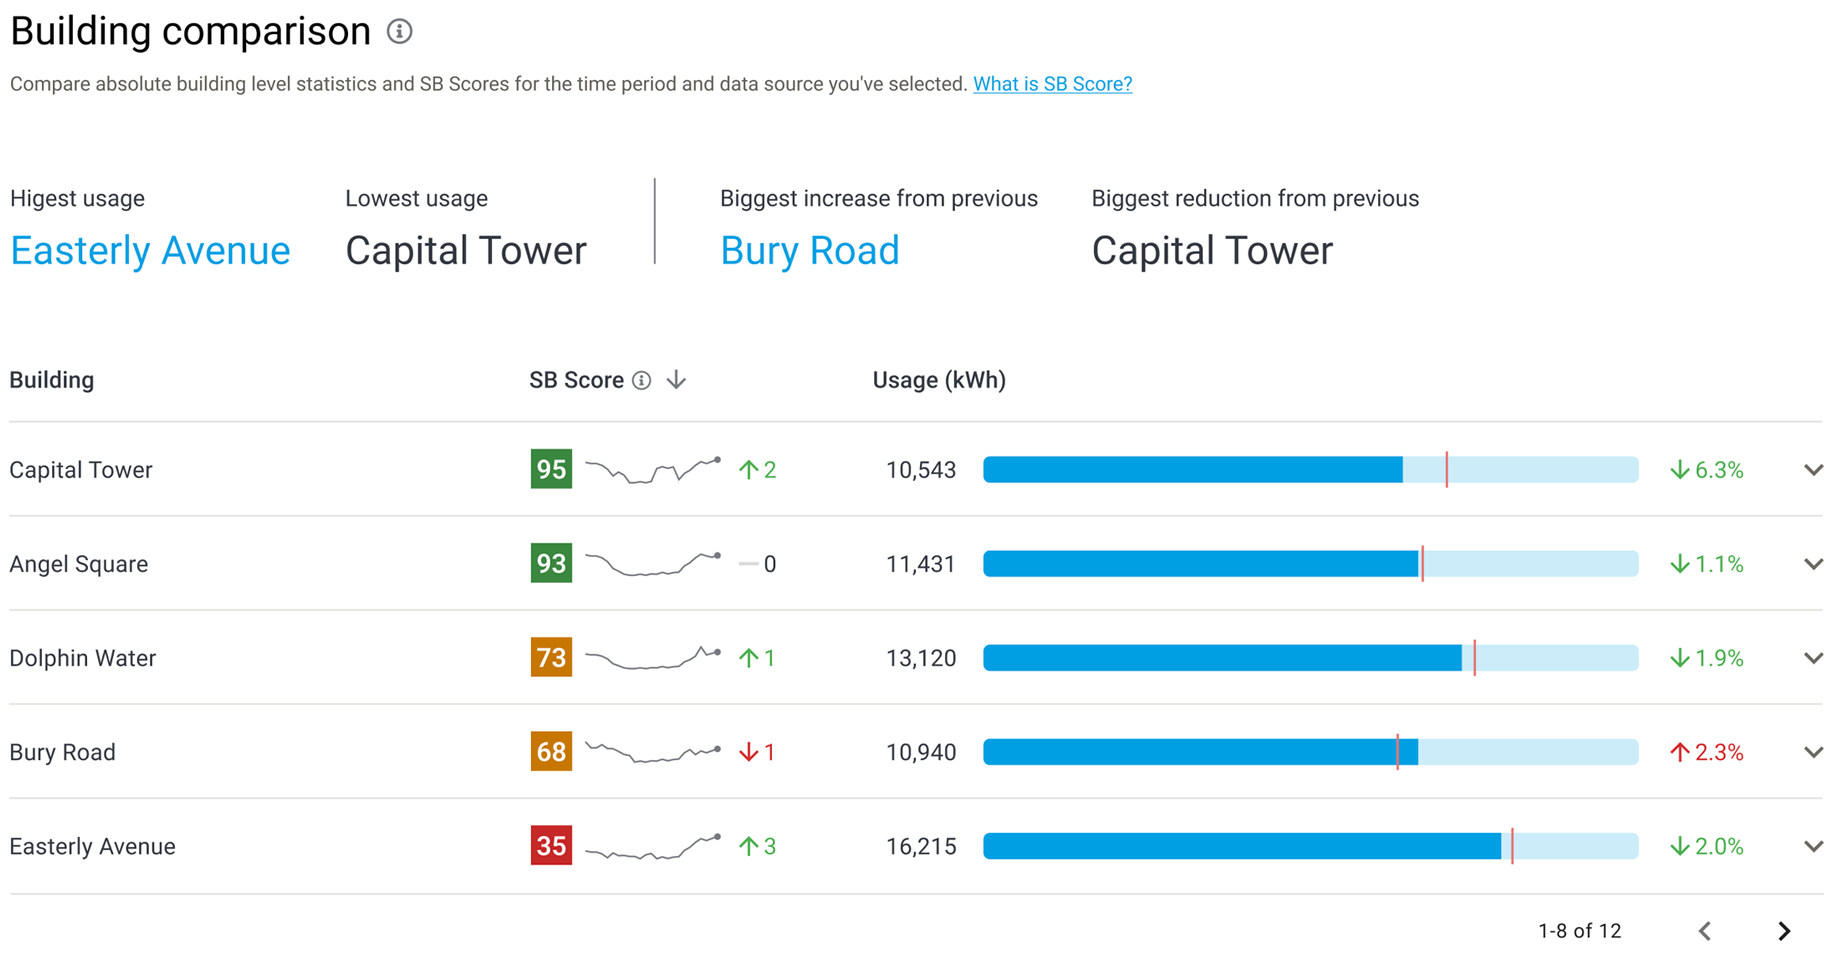This screenshot has height=967, width=1834.
Task: Click Capital Tower under Biggest reduction
Action: (x=1212, y=250)
